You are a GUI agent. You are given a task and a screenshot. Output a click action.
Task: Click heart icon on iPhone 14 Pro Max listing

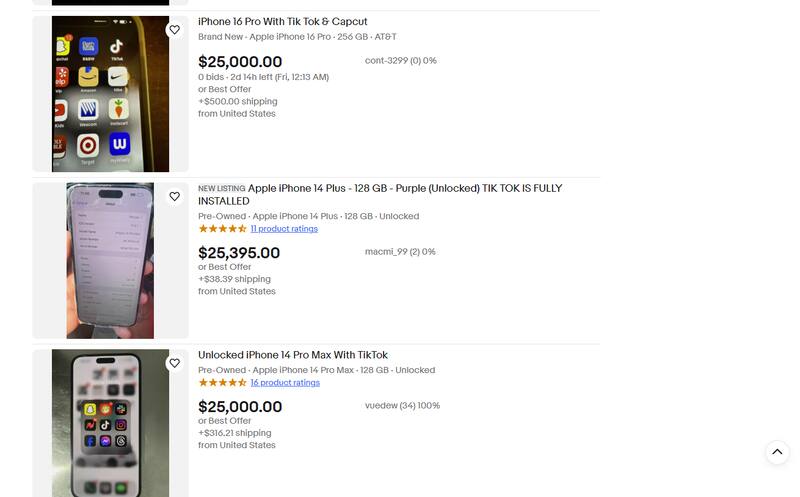coord(174,364)
